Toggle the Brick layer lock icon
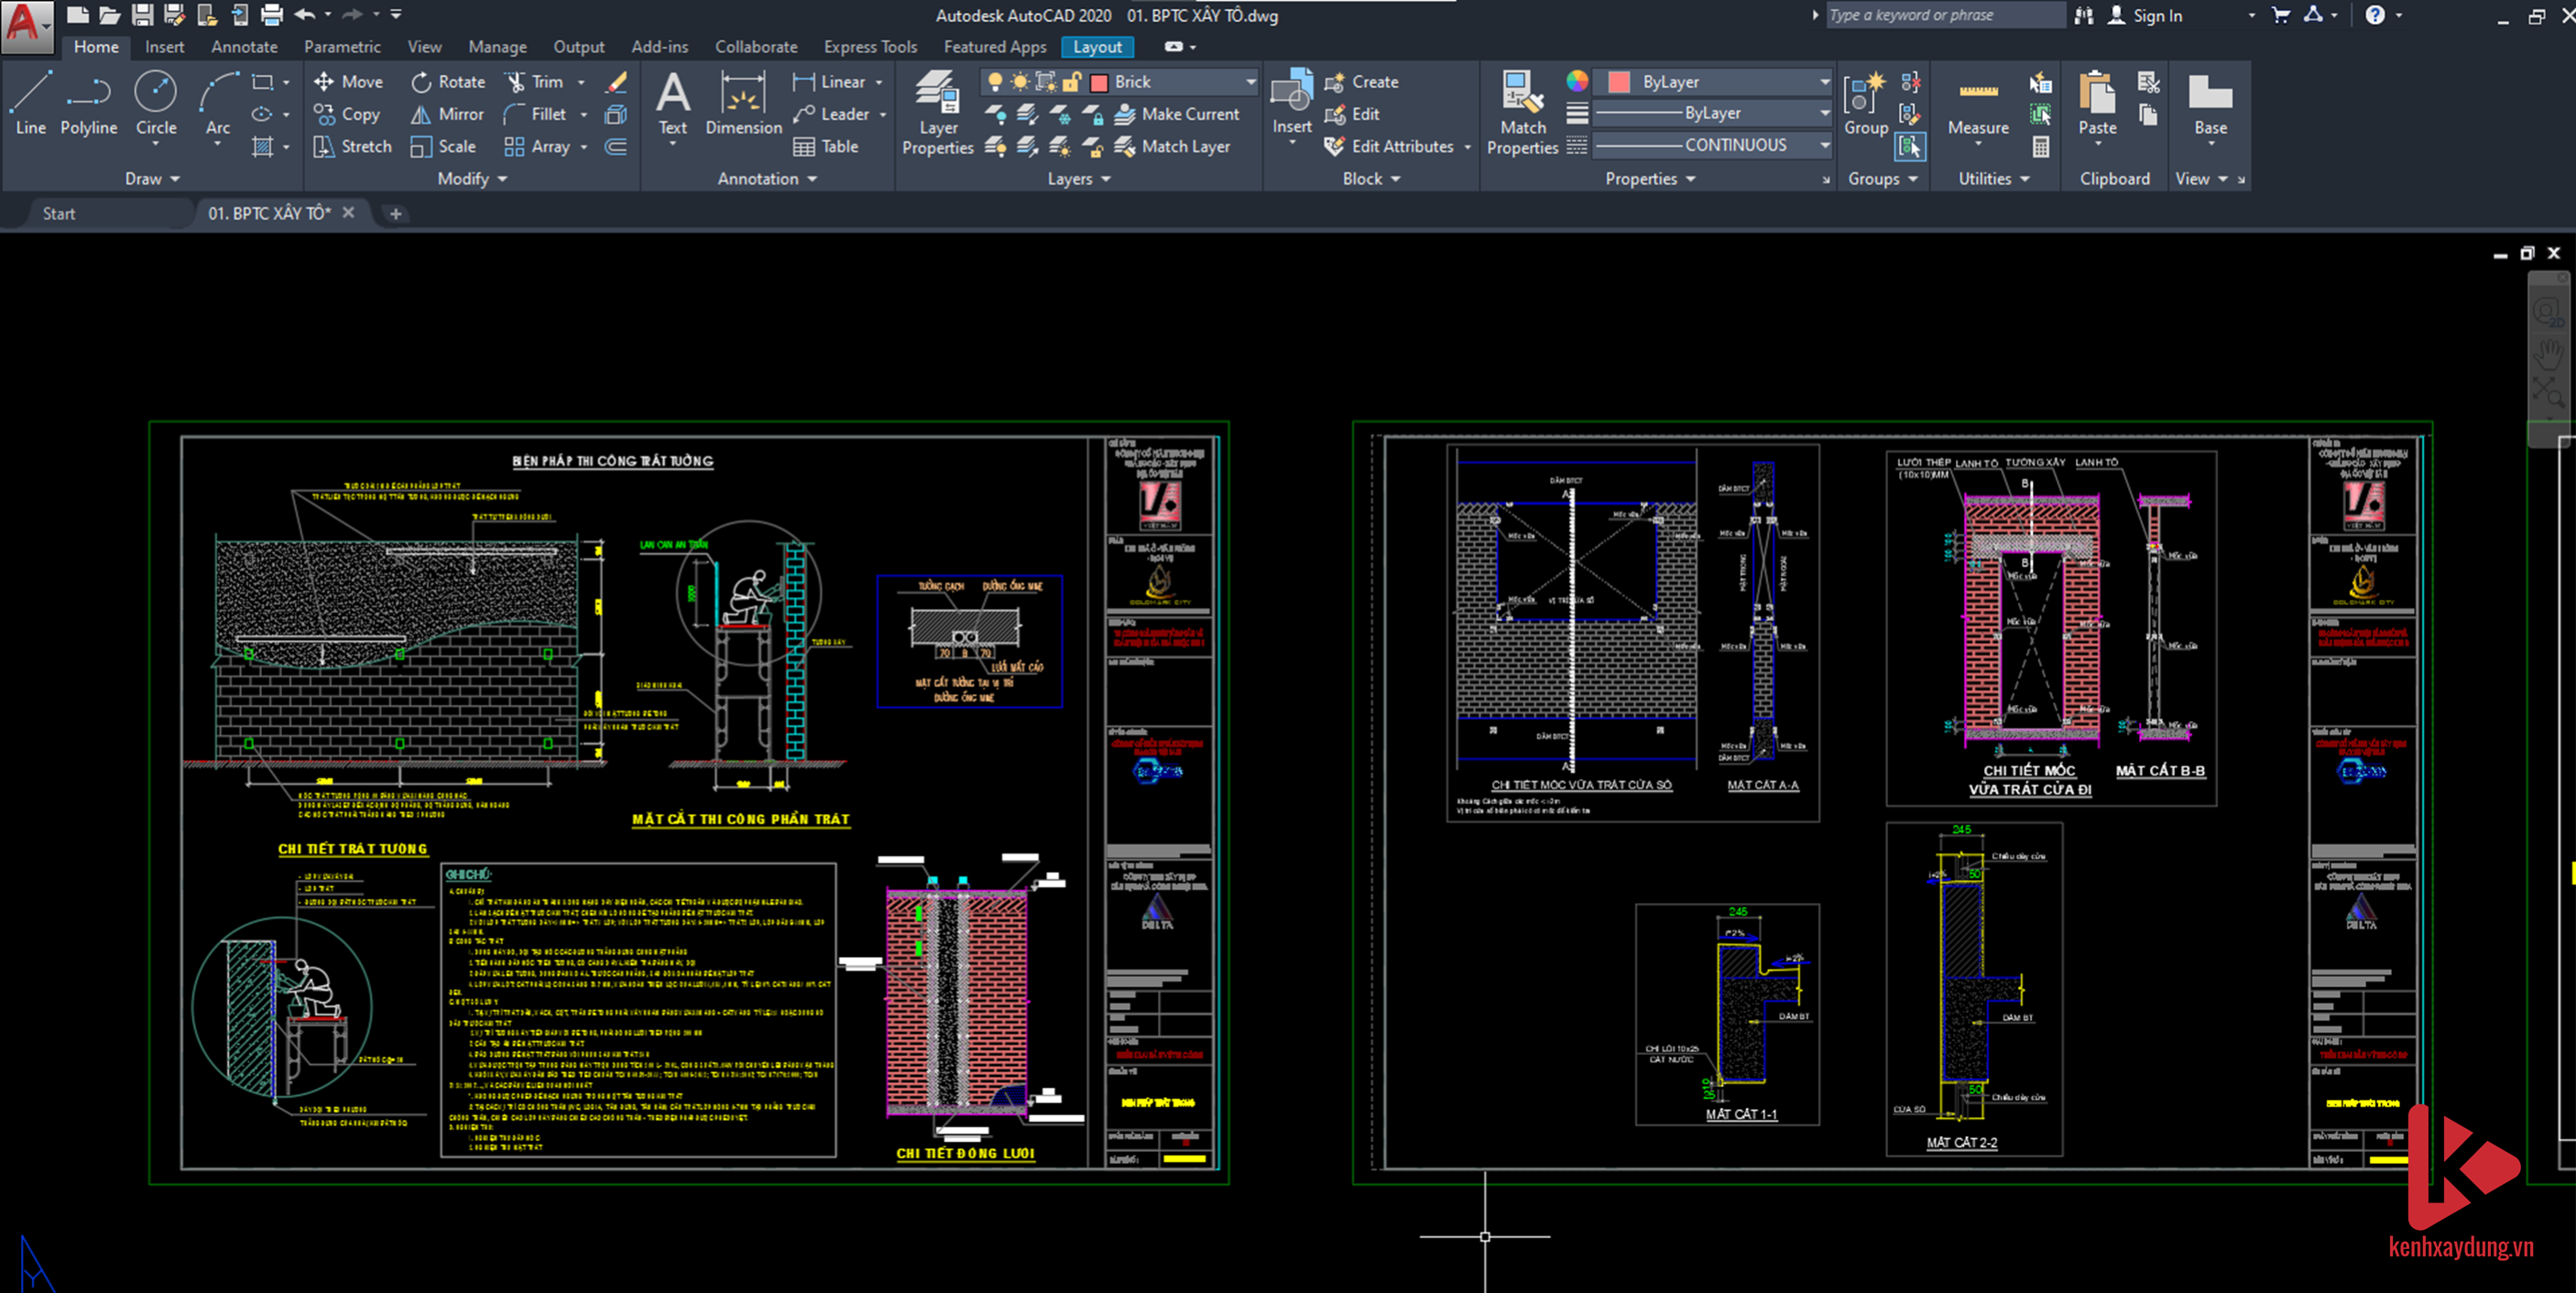This screenshot has width=2576, height=1293. click(x=1071, y=82)
